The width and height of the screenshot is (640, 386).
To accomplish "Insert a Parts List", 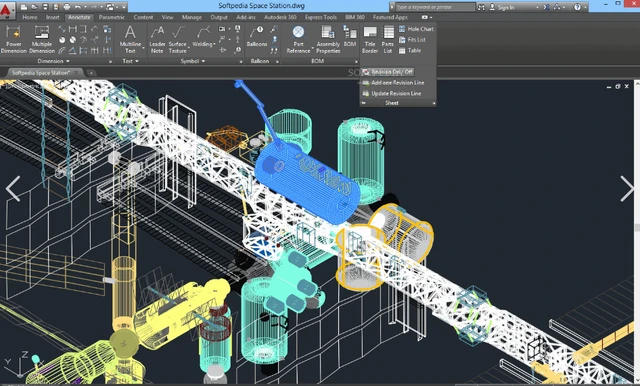I will (388, 39).
